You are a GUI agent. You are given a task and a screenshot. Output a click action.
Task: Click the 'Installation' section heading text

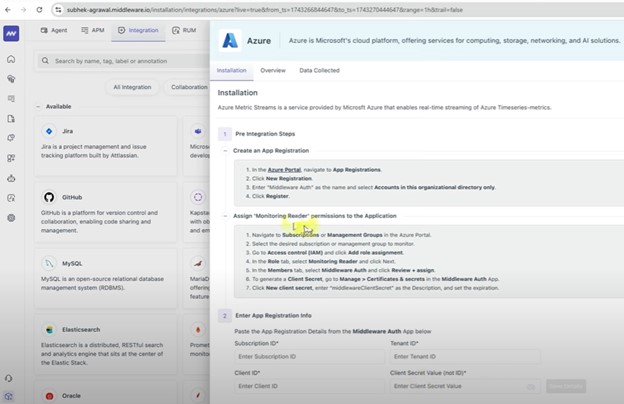point(238,93)
